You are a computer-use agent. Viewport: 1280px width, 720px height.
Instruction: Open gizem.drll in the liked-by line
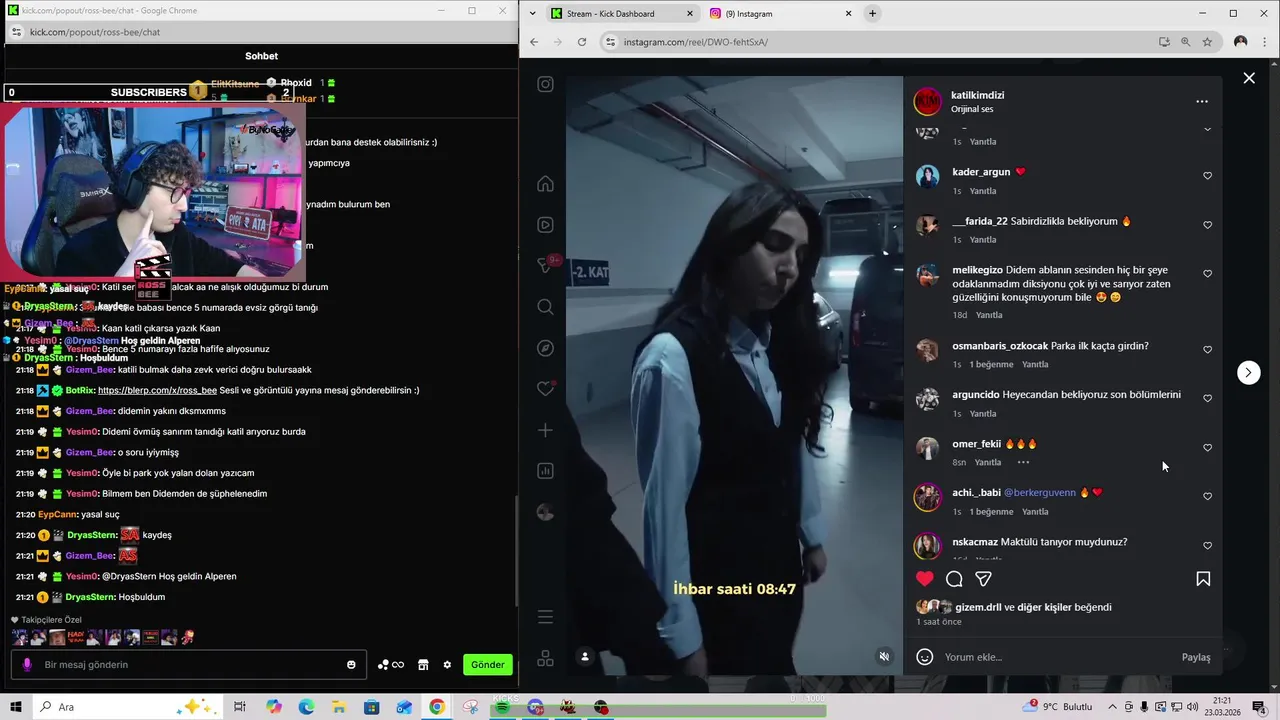pyautogui.click(x=978, y=607)
